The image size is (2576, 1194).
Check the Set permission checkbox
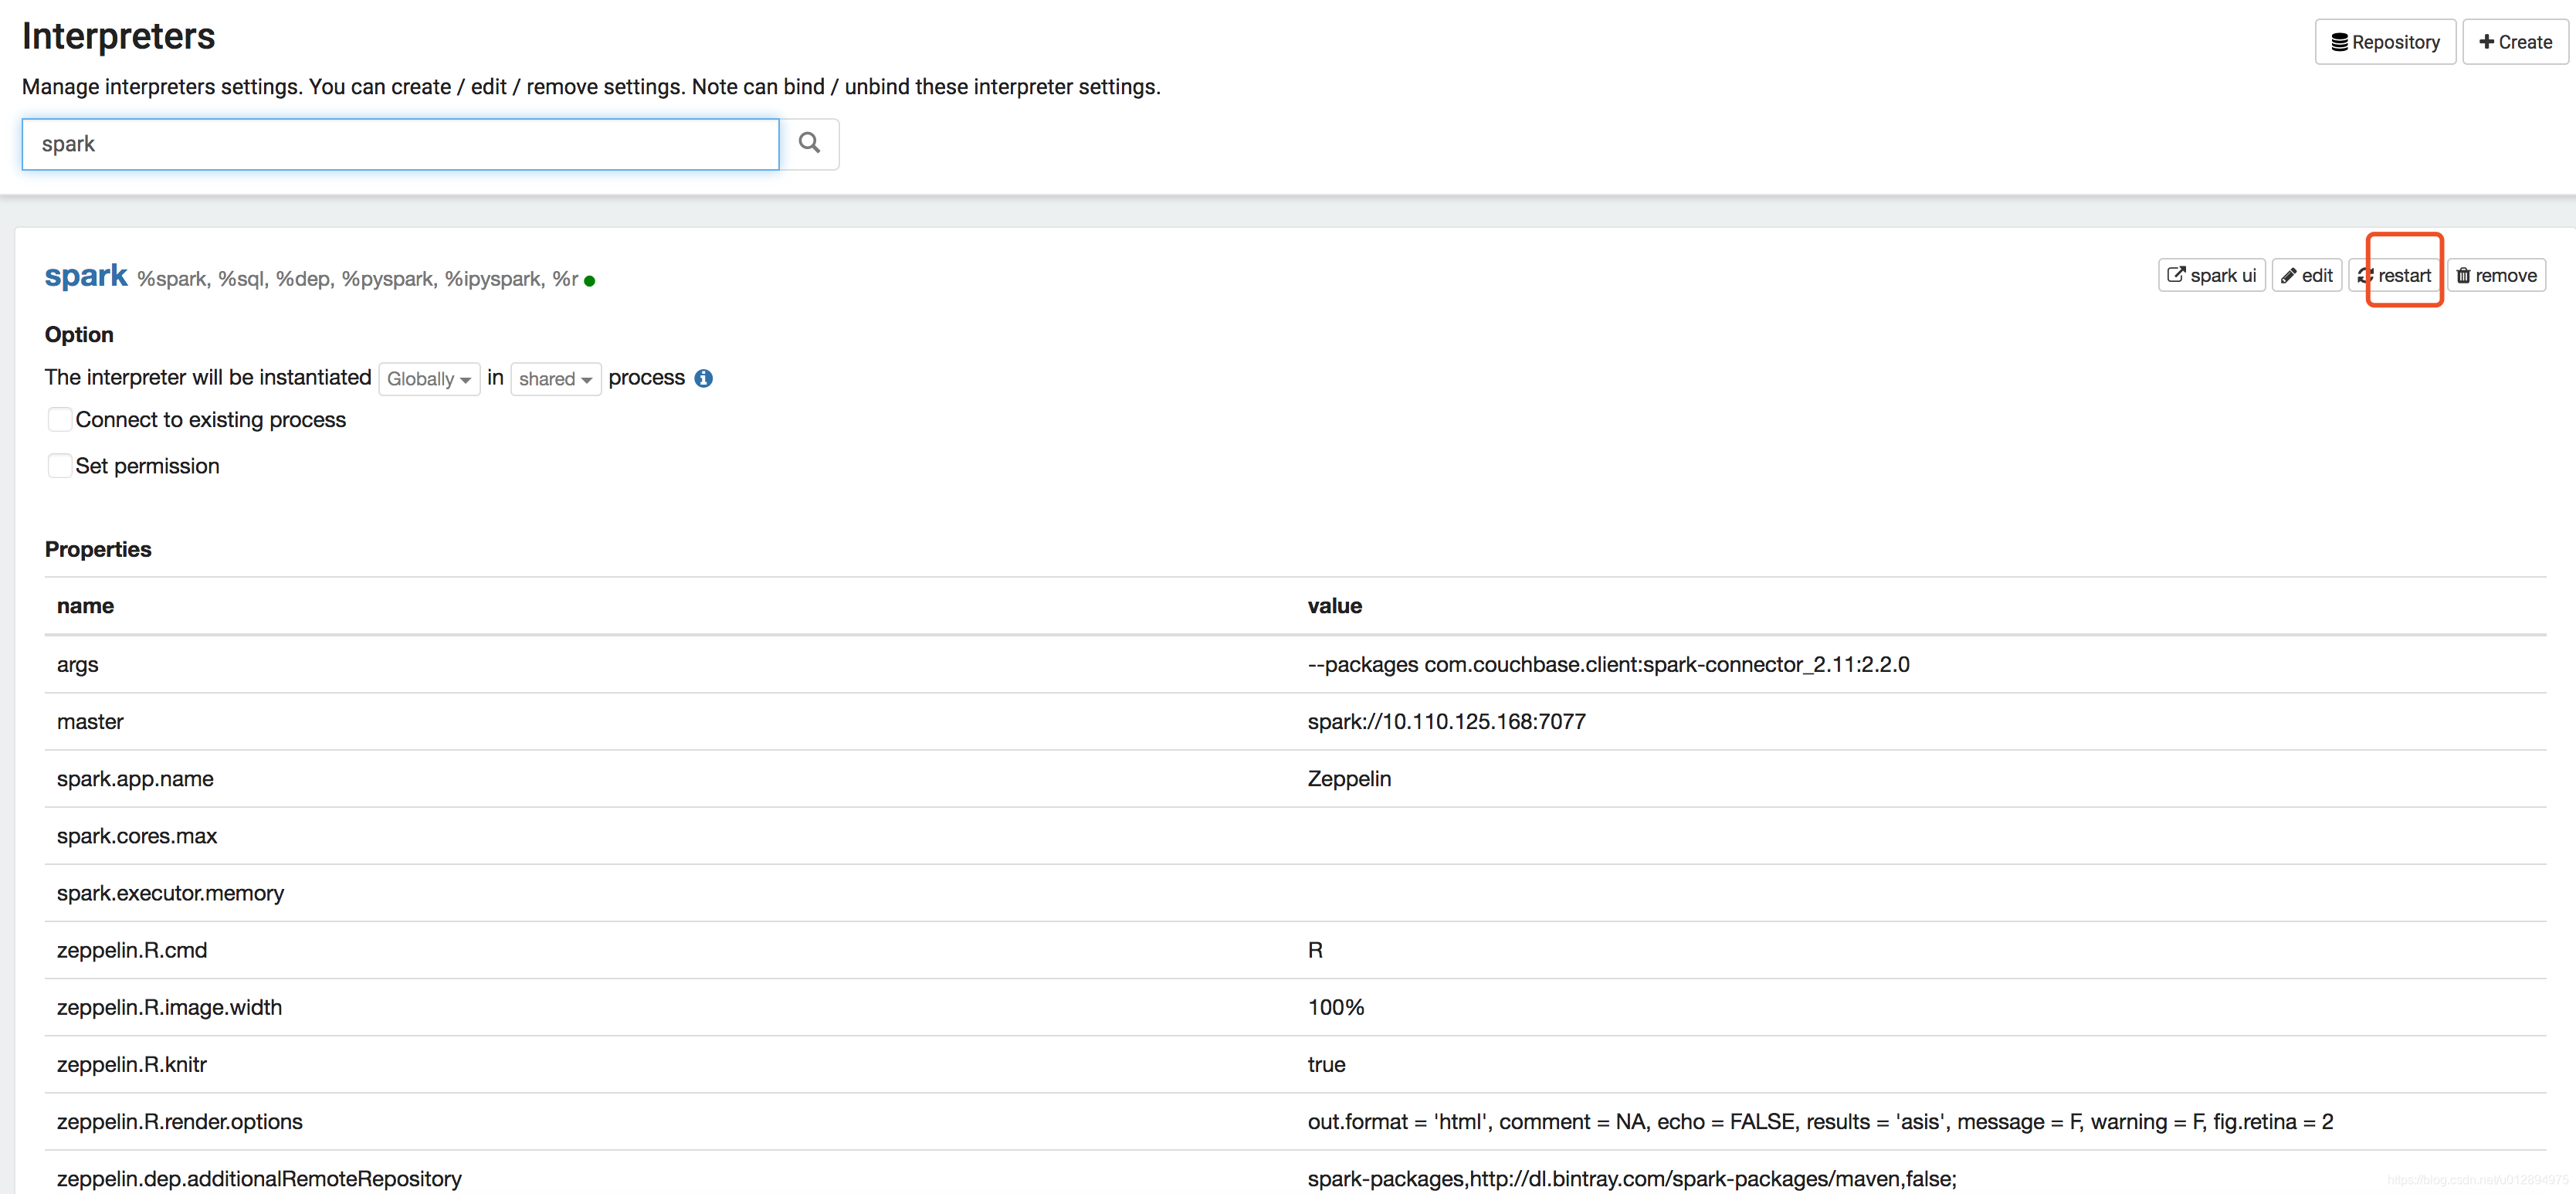[x=60, y=466]
